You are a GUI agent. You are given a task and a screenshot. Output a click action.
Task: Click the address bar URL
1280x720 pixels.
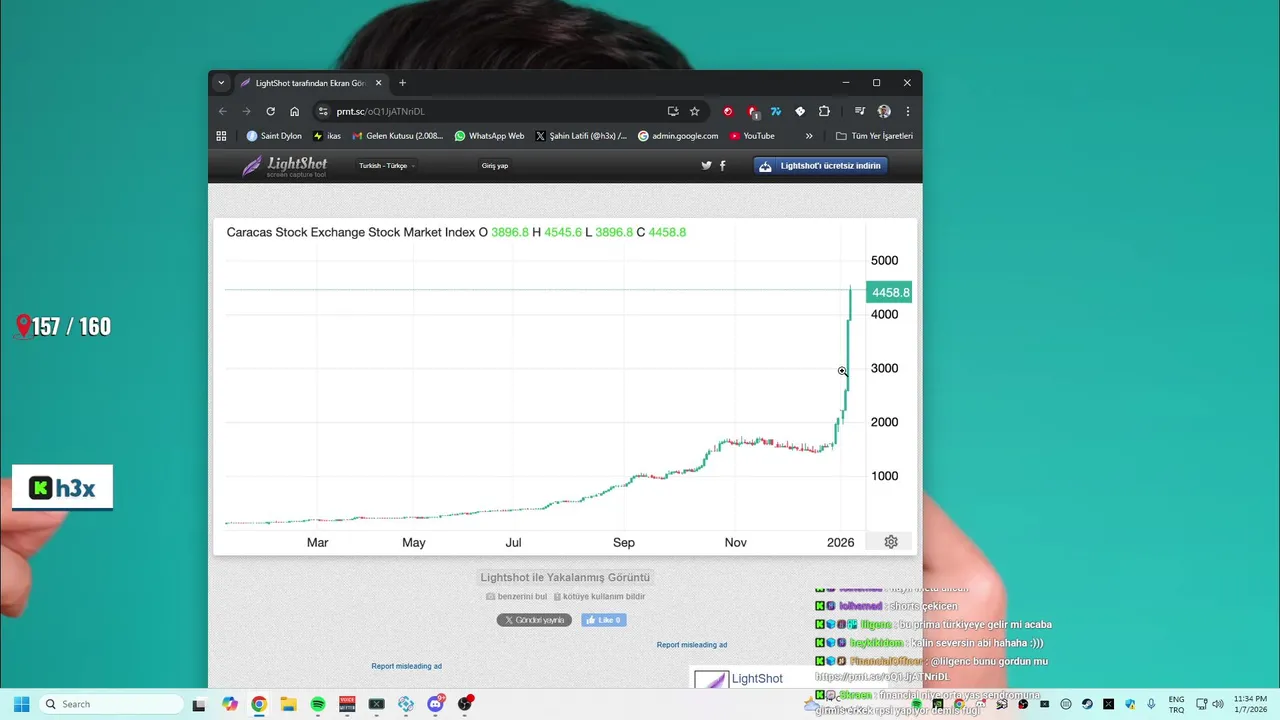coord(381,111)
